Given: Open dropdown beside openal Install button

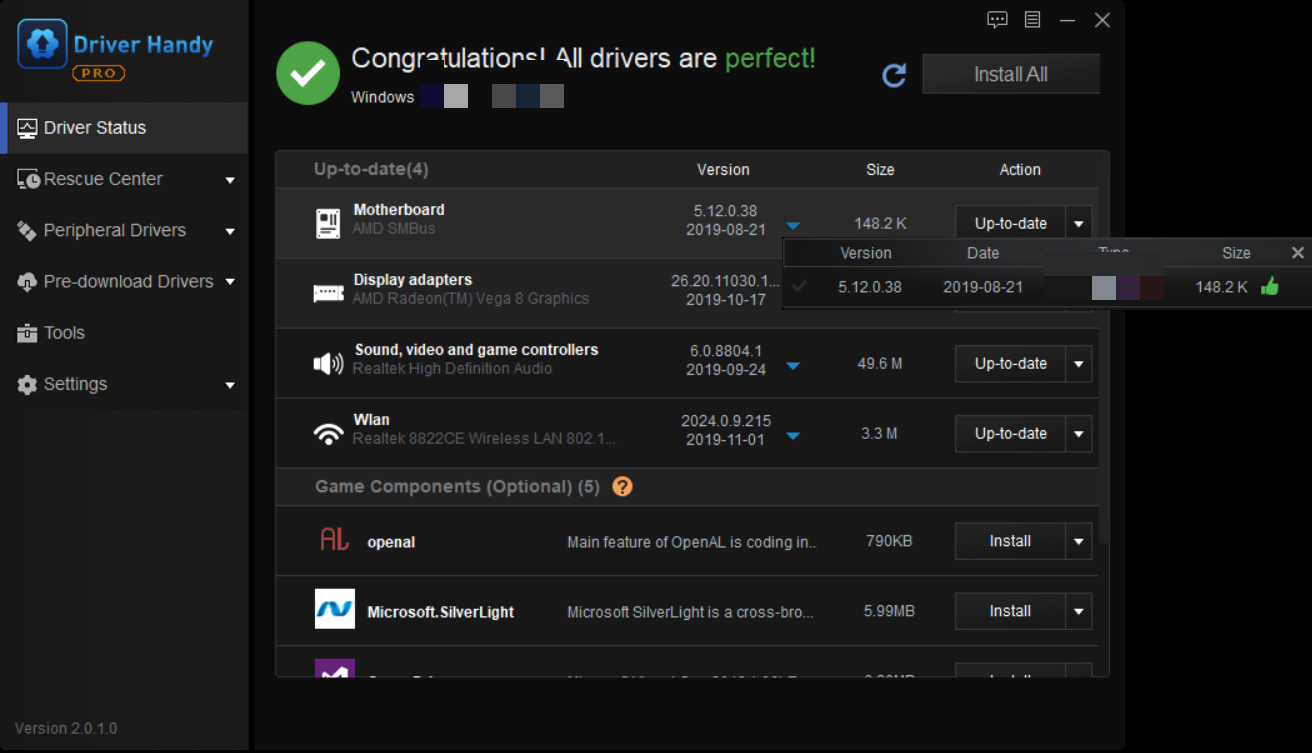Looking at the screenshot, I should tap(1078, 542).
